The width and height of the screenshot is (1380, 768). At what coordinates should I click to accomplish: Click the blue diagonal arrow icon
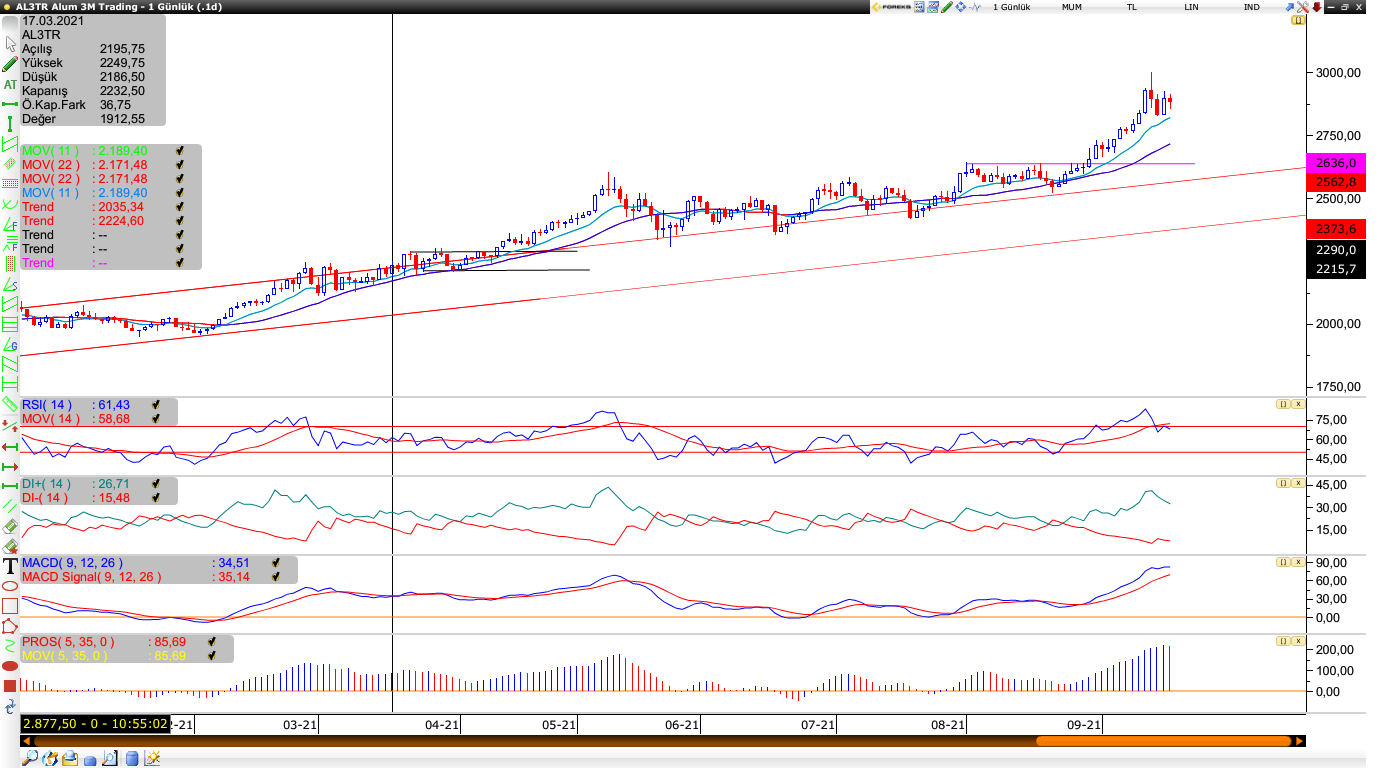click(x=1289, y=7)
